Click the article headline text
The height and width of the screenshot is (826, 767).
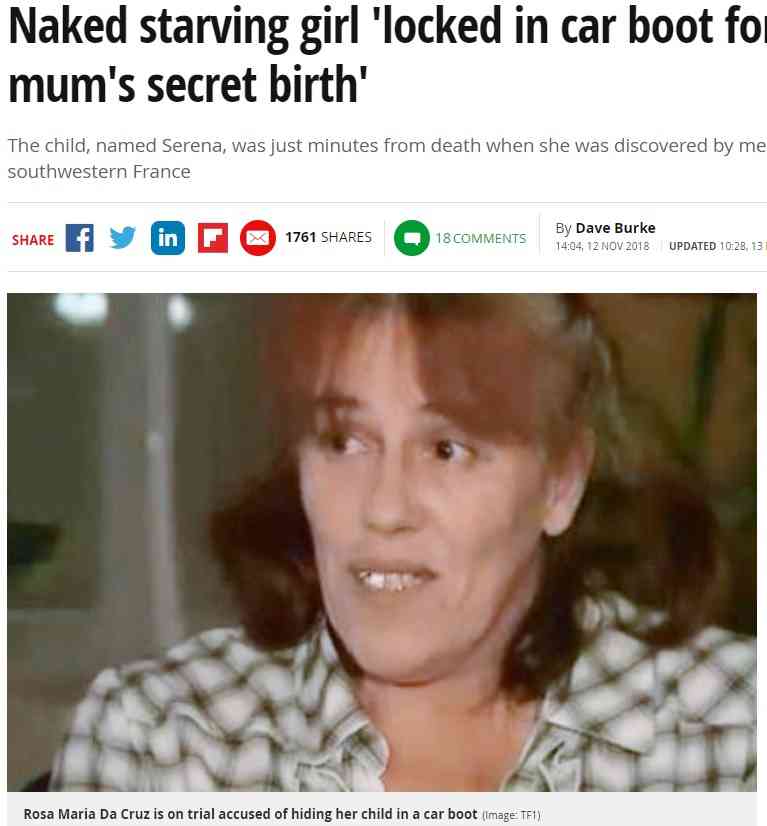tap(387, 55)
